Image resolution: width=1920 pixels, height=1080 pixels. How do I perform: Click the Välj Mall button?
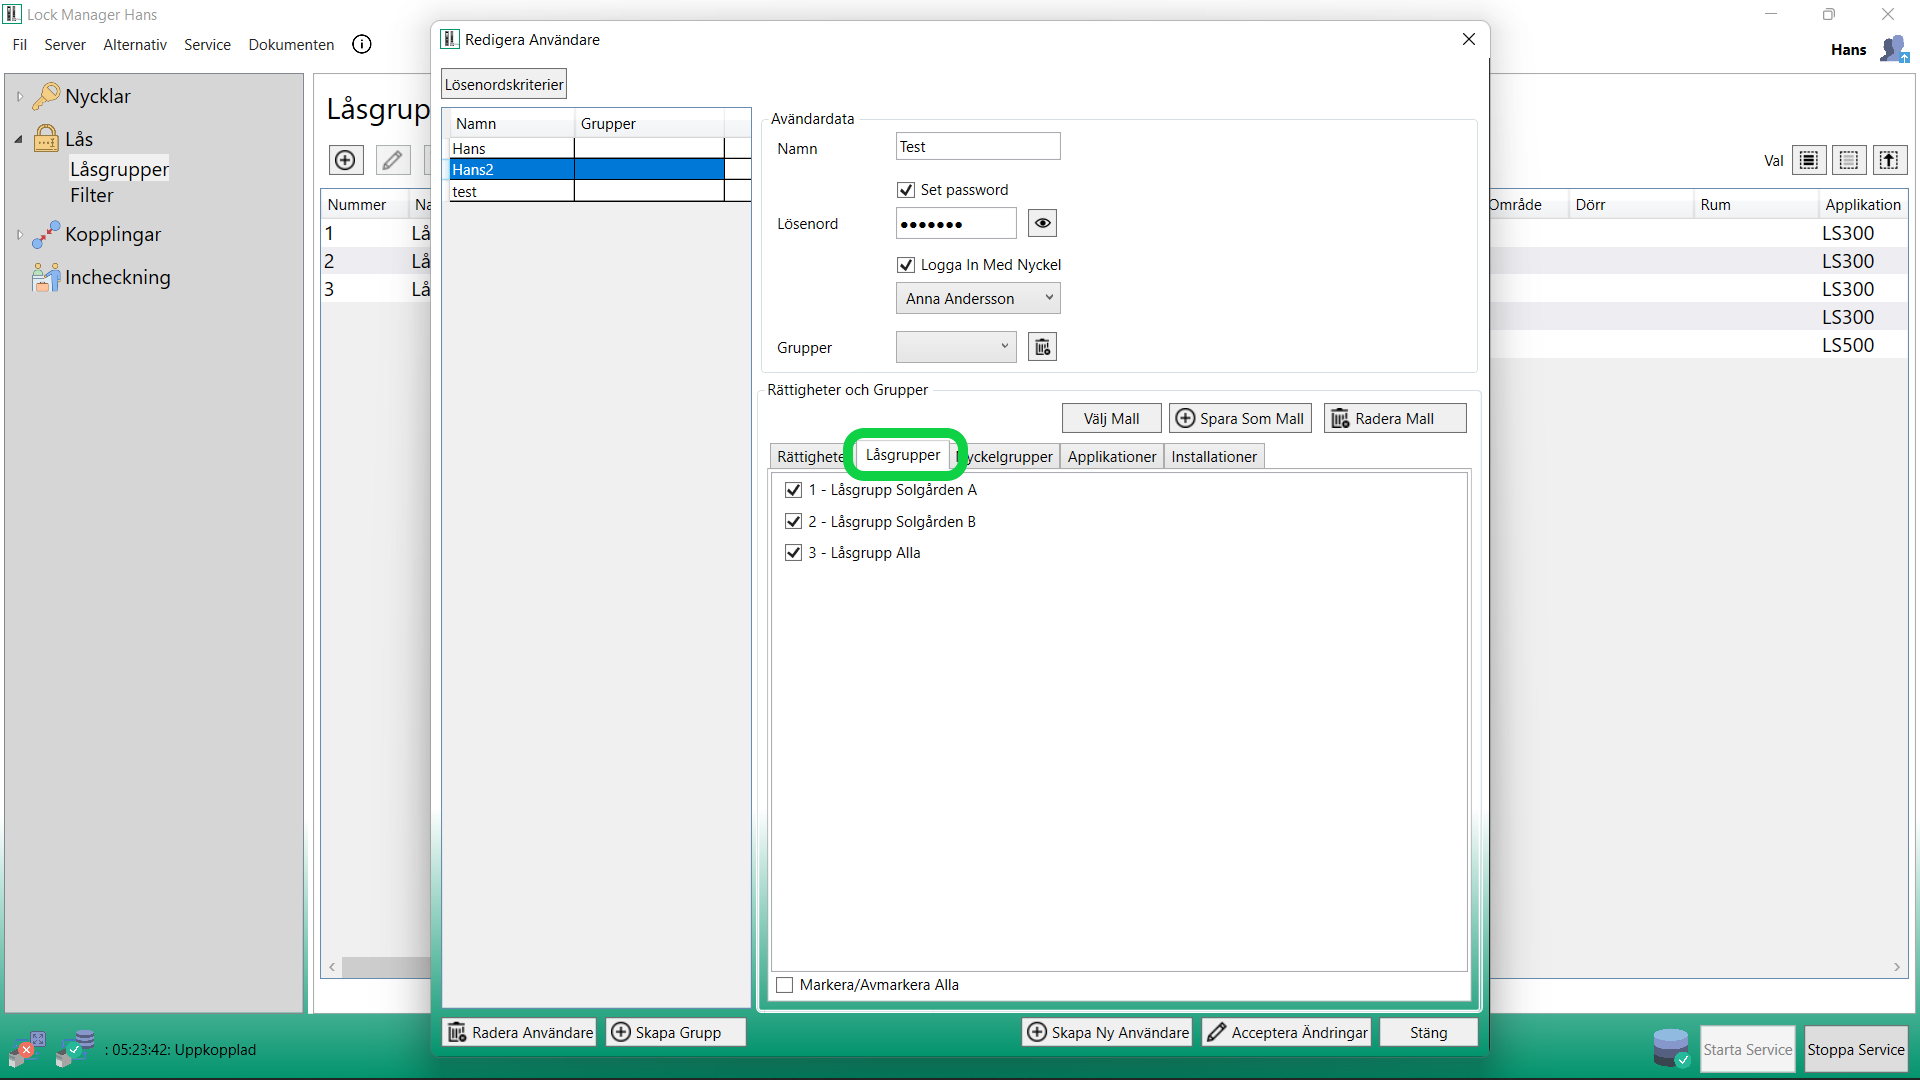pos(1111,418)
